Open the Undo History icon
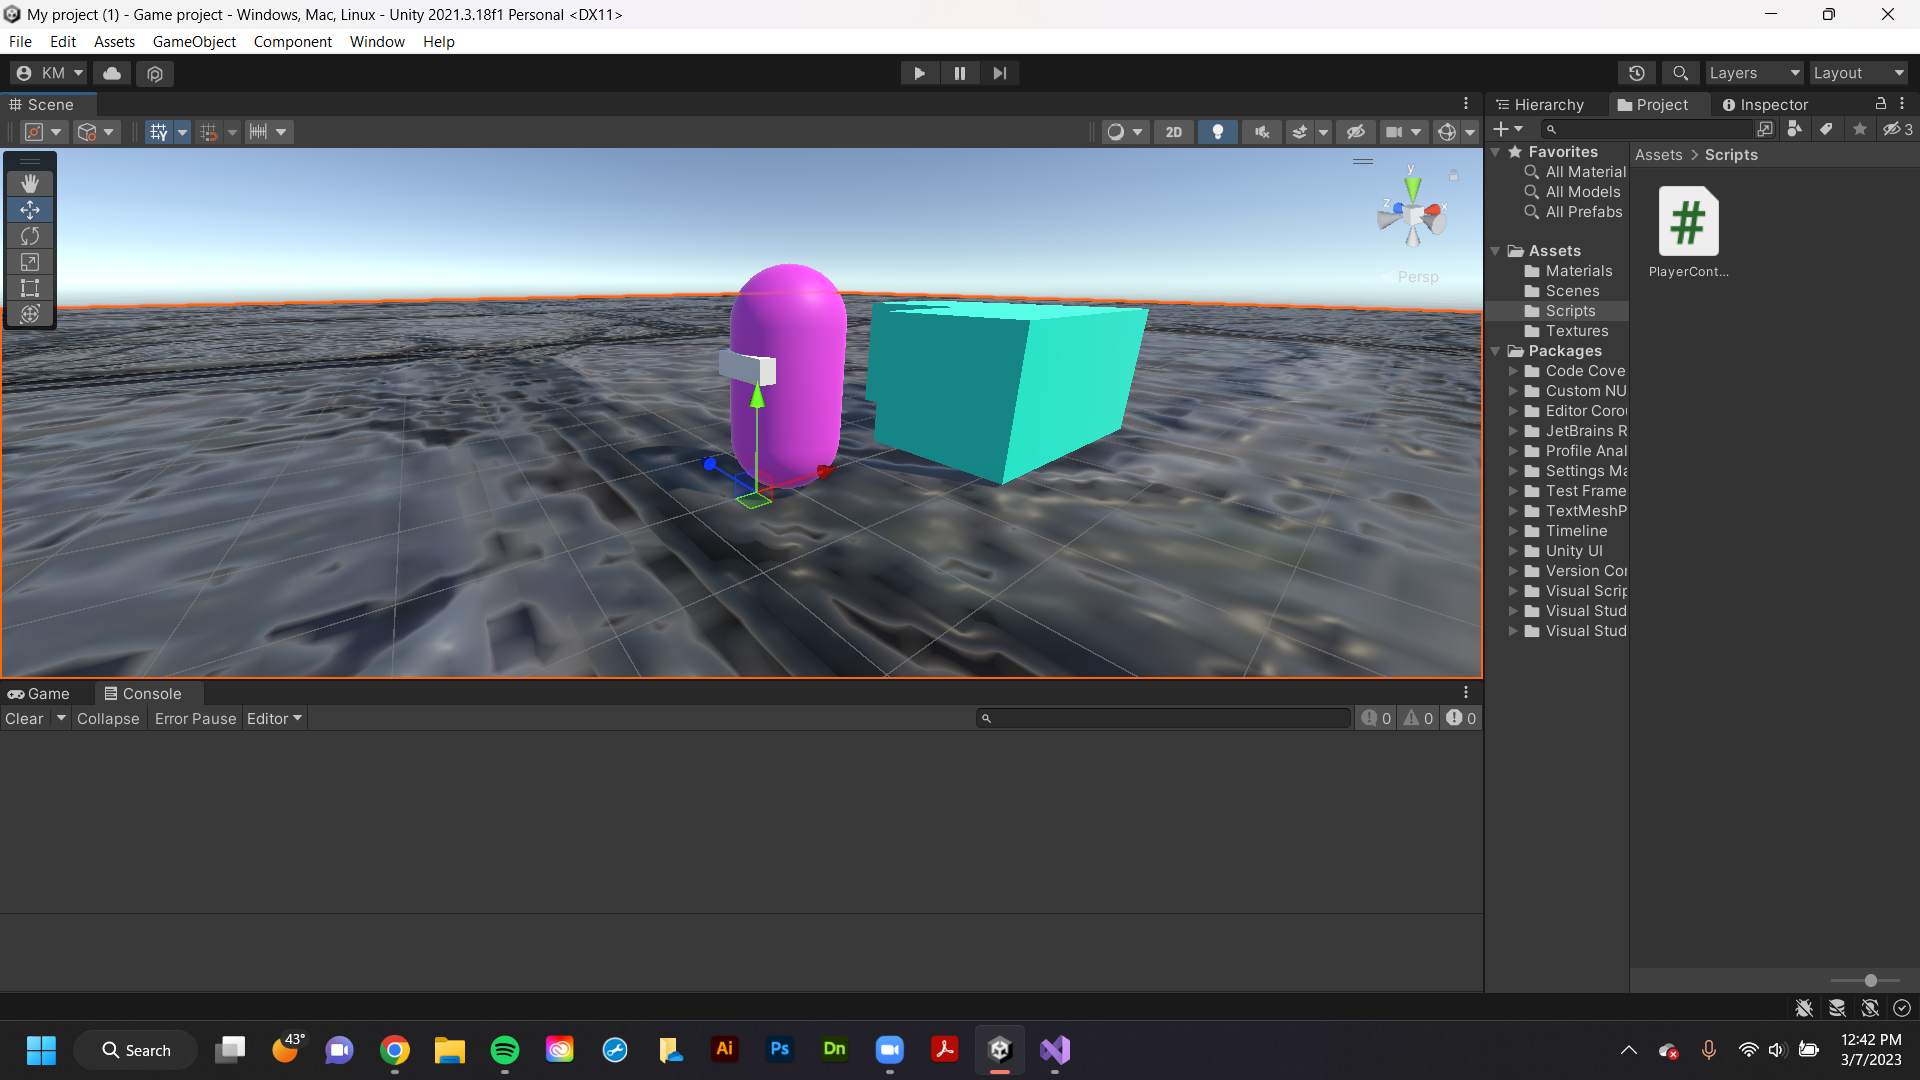The image size is (1920, 1080). [1636, 73]
